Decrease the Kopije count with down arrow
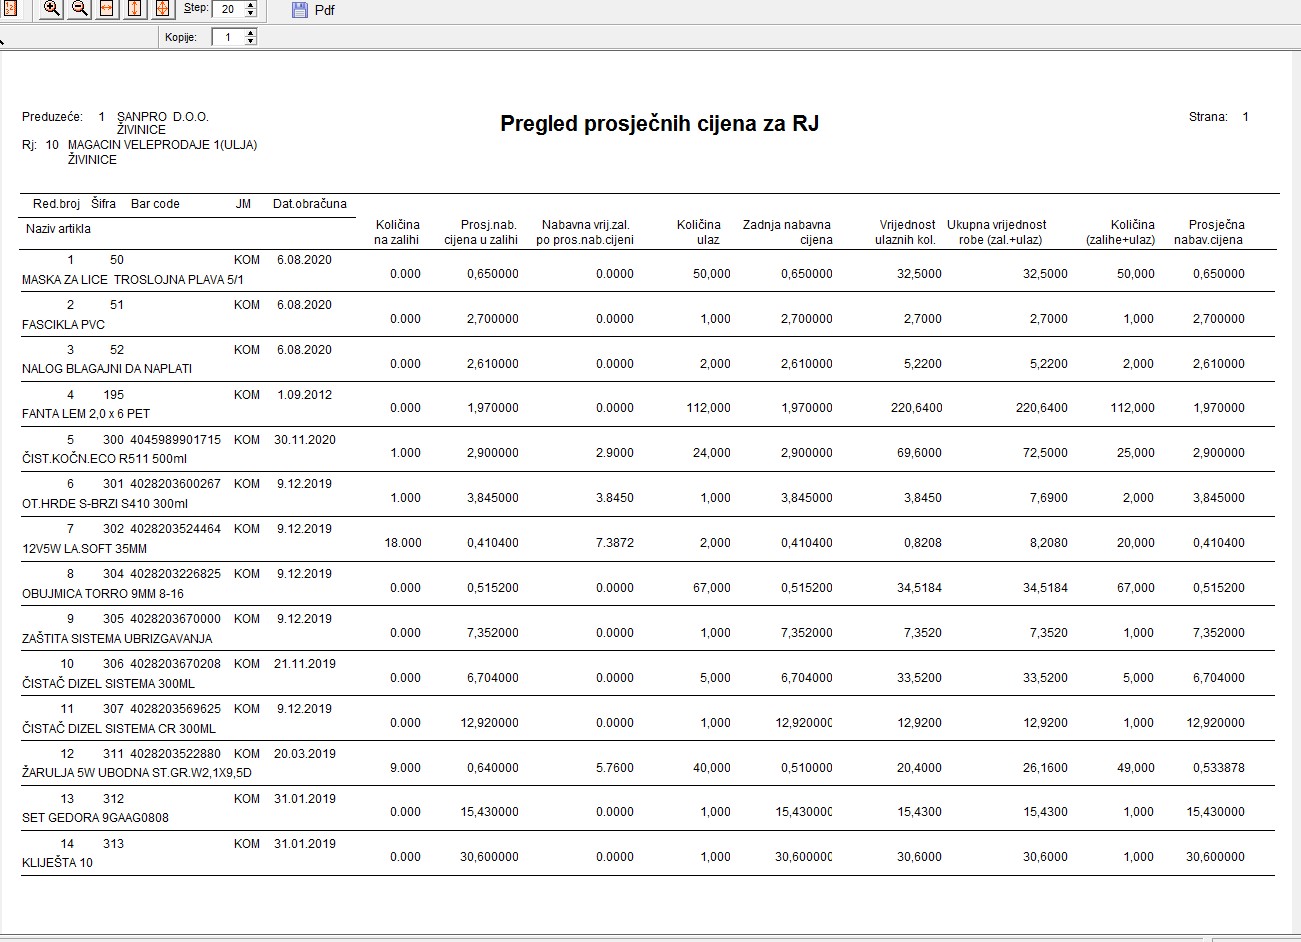This screenshot has width=1301, height=942. [250, 42]
